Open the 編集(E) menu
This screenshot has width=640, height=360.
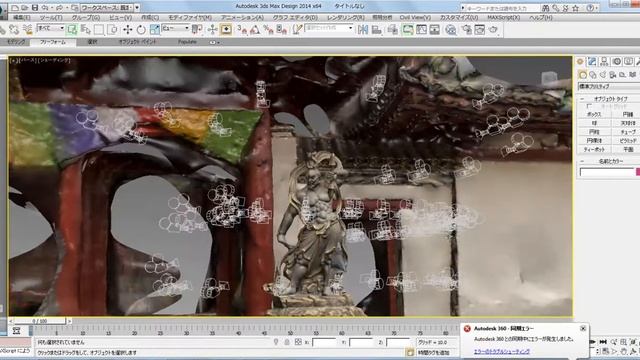pyautogui.click(x=21, y=18)
